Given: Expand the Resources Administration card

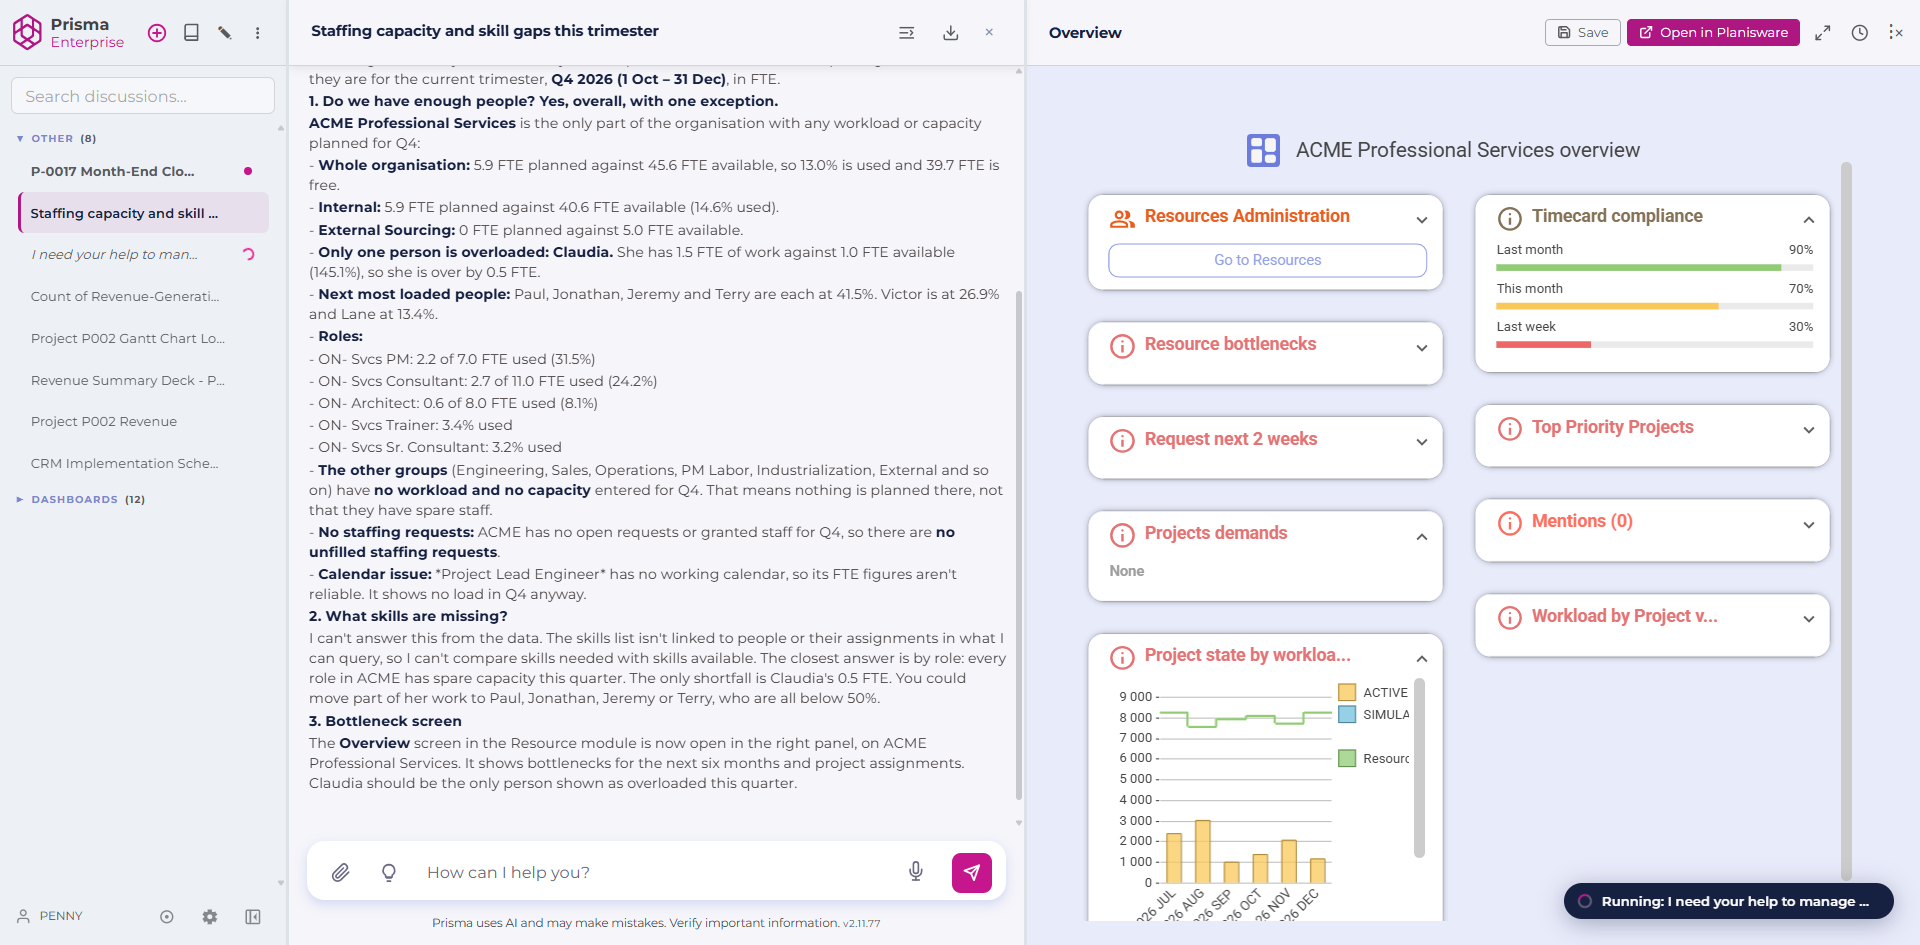Looking at the screenshot, I should pyautogui.click(x=1422, y=220).
